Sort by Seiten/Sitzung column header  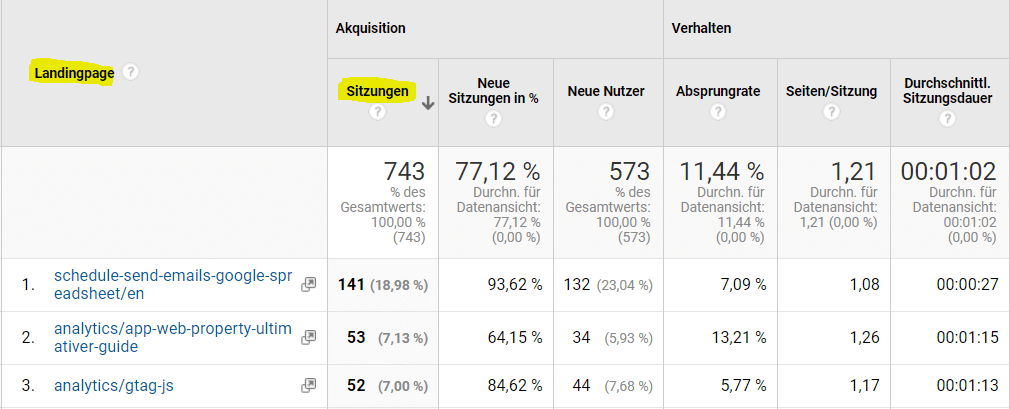coord(831,91)
